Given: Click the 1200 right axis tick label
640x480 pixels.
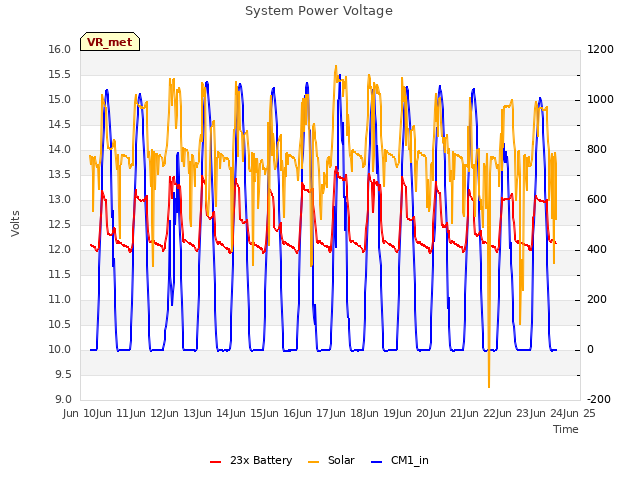Looking at the screenshot, I should (600, 49).
